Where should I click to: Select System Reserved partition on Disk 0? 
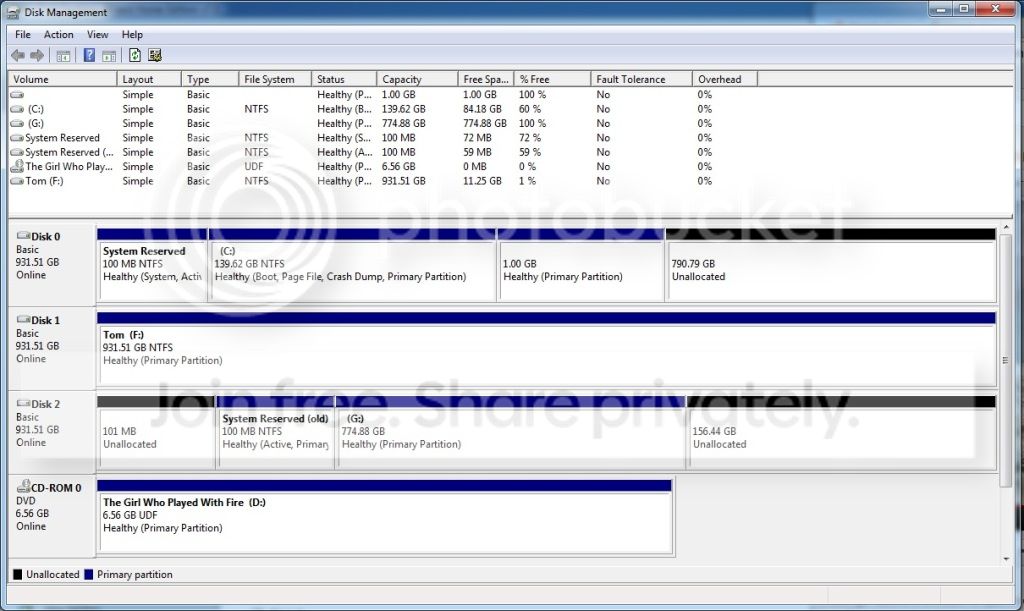click(152, 265)
